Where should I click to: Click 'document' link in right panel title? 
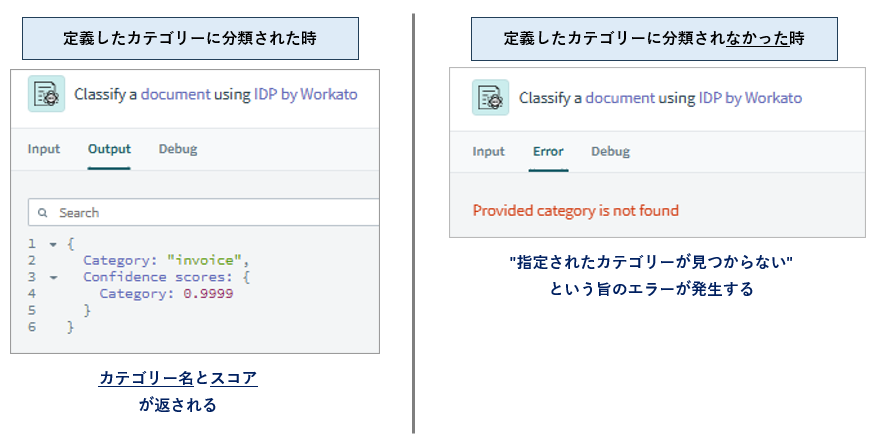(620, 98)
